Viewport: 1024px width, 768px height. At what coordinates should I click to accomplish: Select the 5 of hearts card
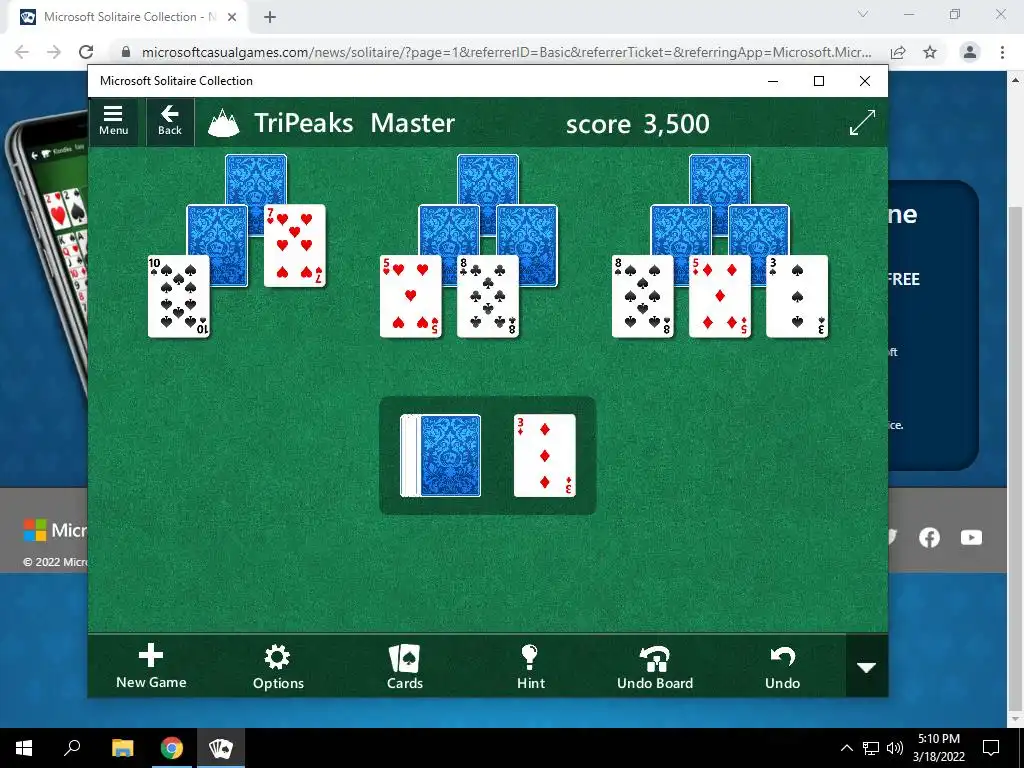pyautogui.click(x=411, y=296)
